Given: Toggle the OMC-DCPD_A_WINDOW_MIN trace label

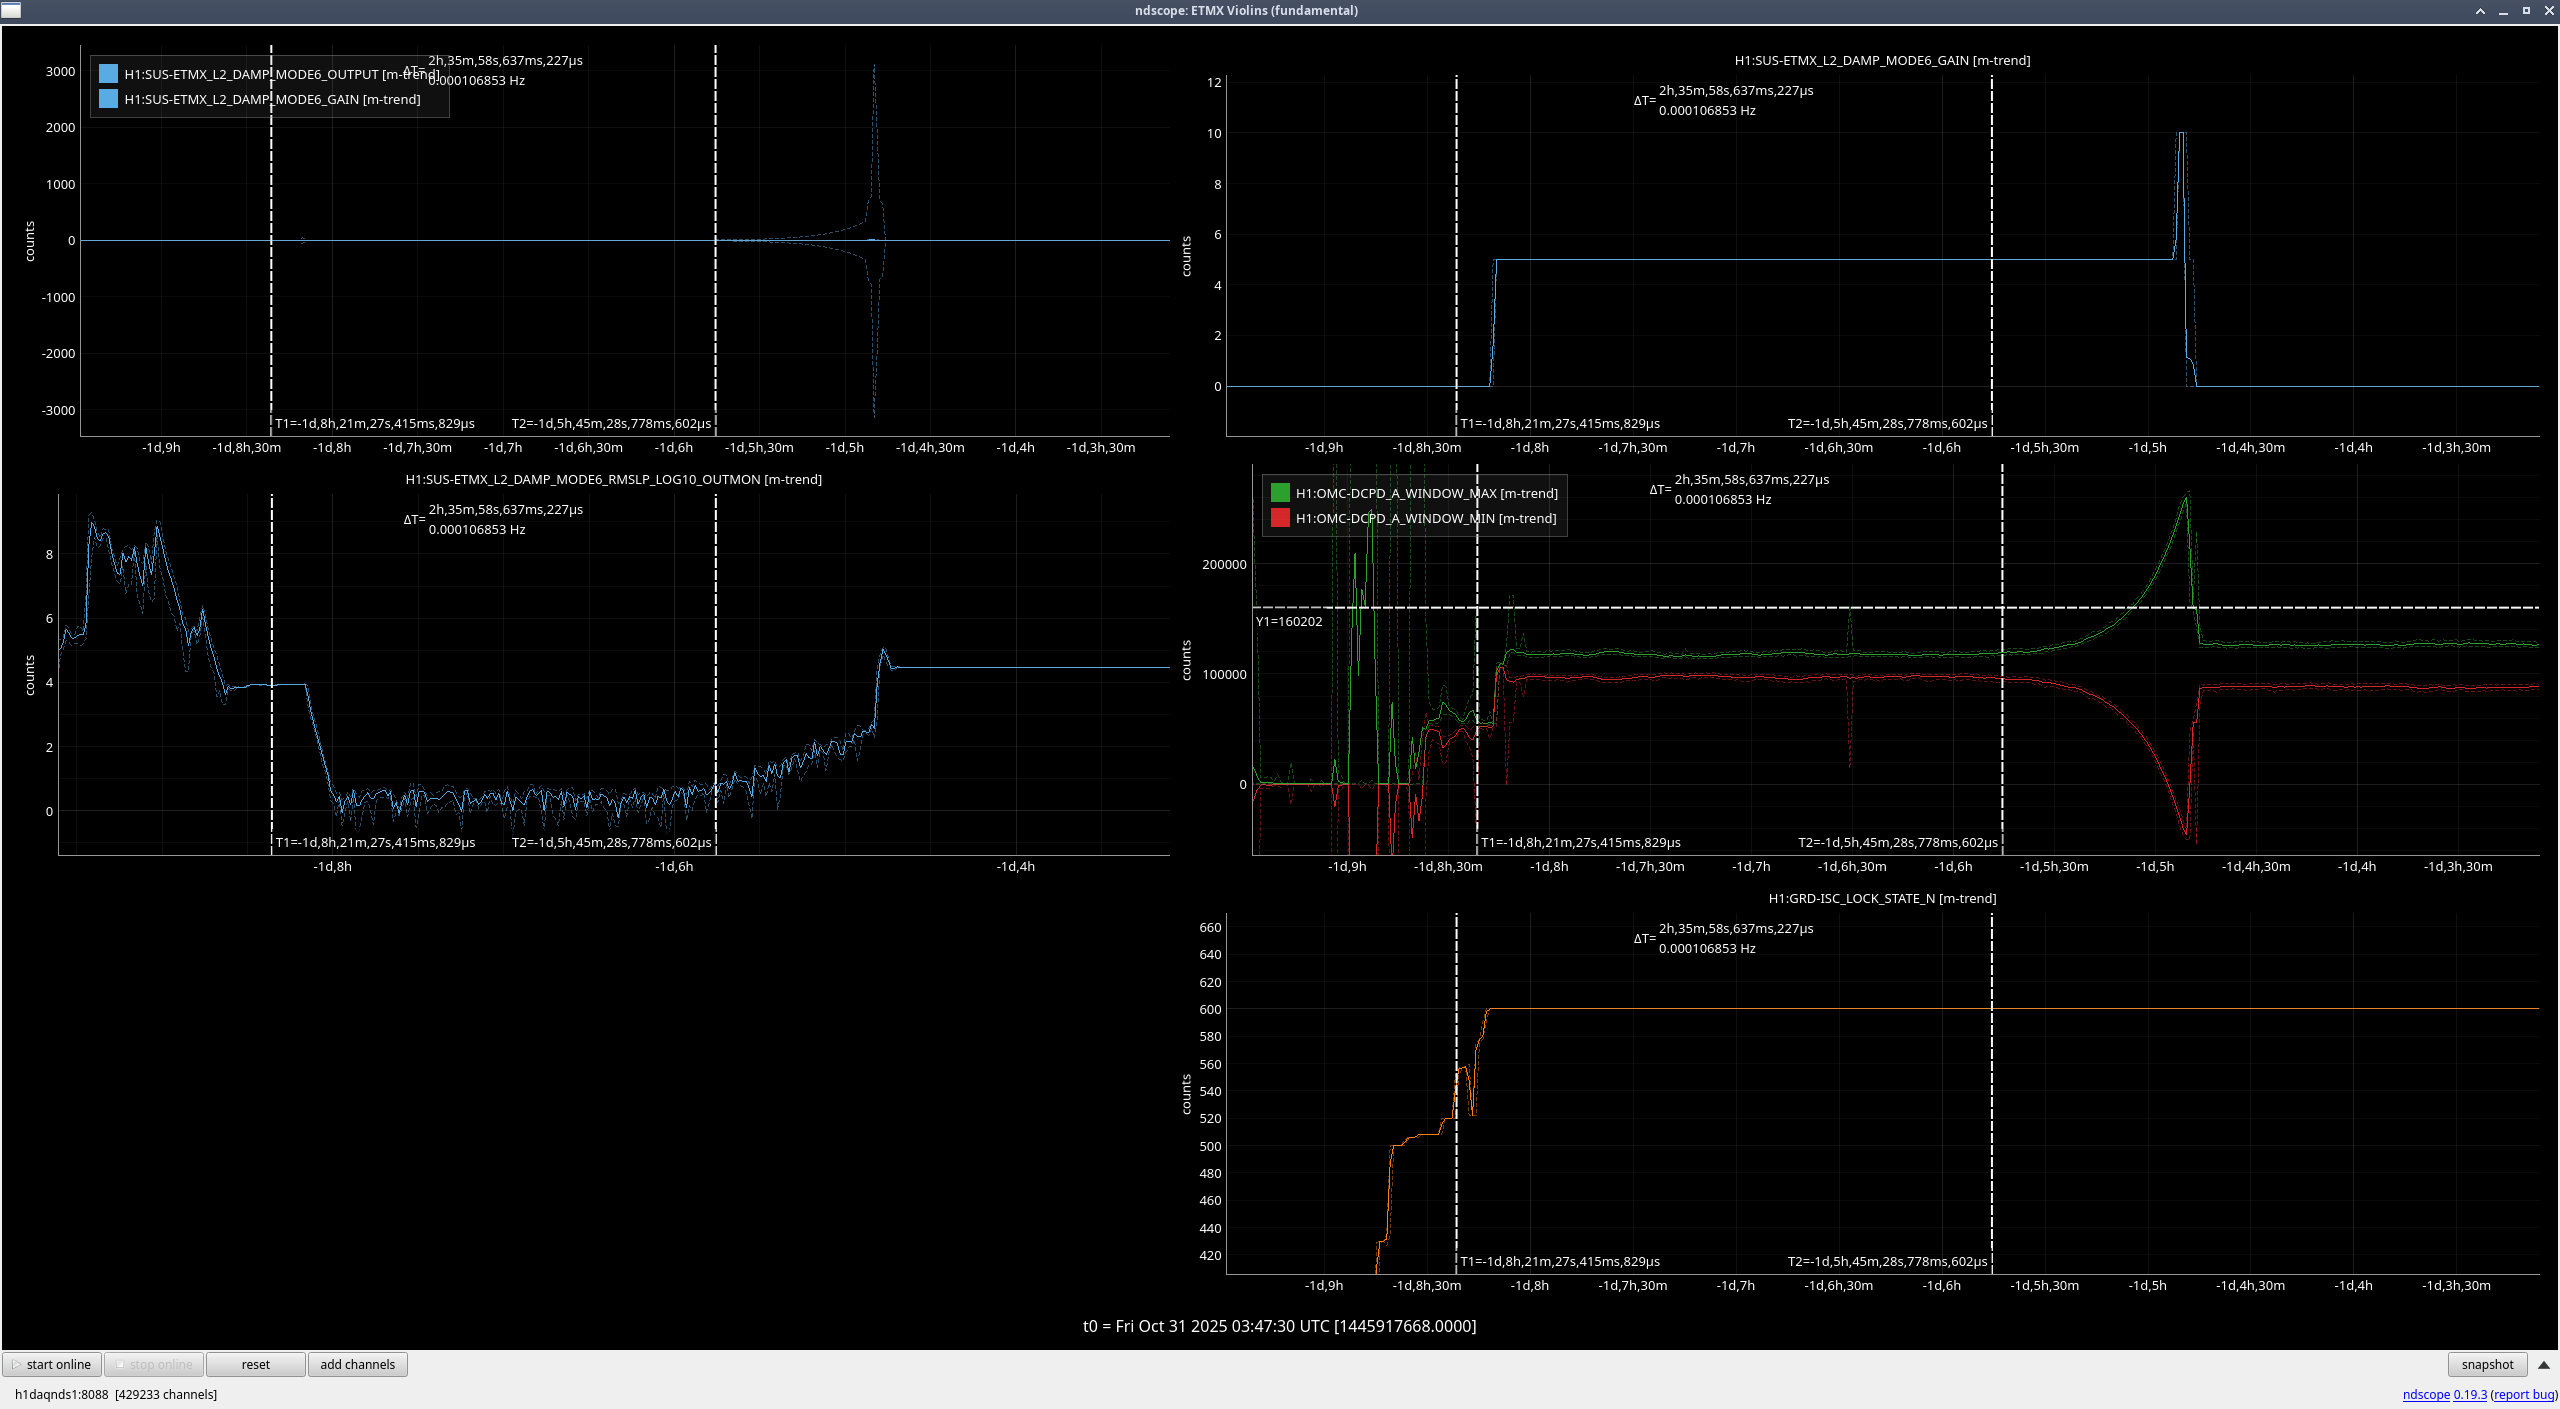Looking at the screenshot, I should pos(1426,518).
